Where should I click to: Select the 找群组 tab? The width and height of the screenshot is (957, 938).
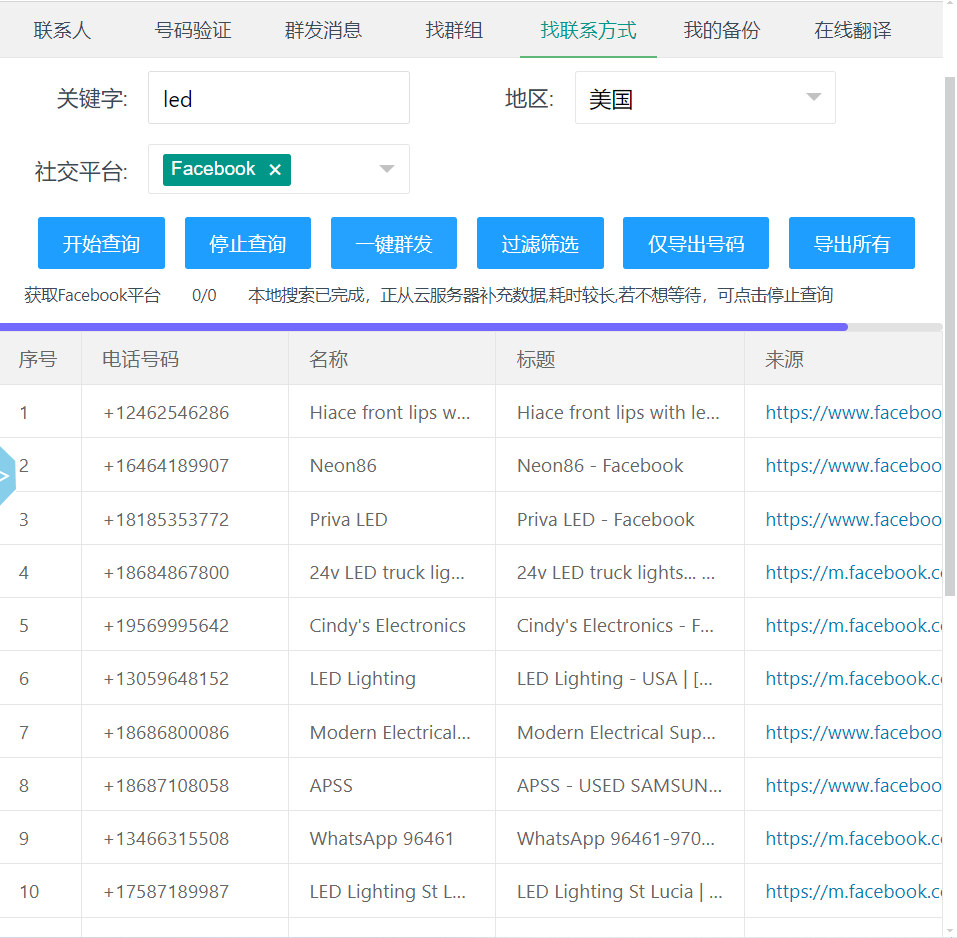(x=454, y=30)
